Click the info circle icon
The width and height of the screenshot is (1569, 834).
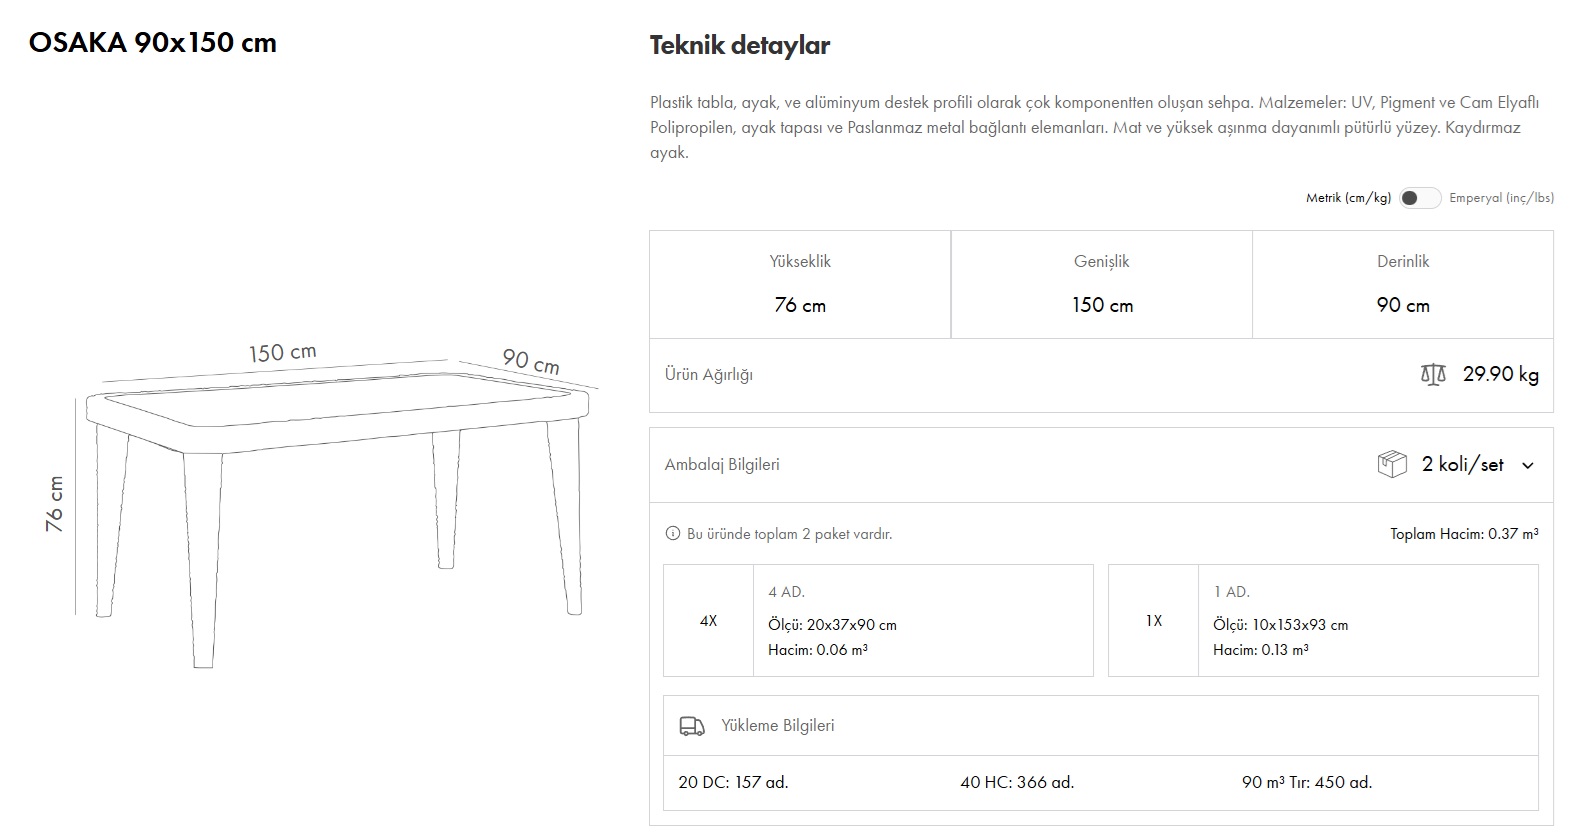[x=672, y=534]
